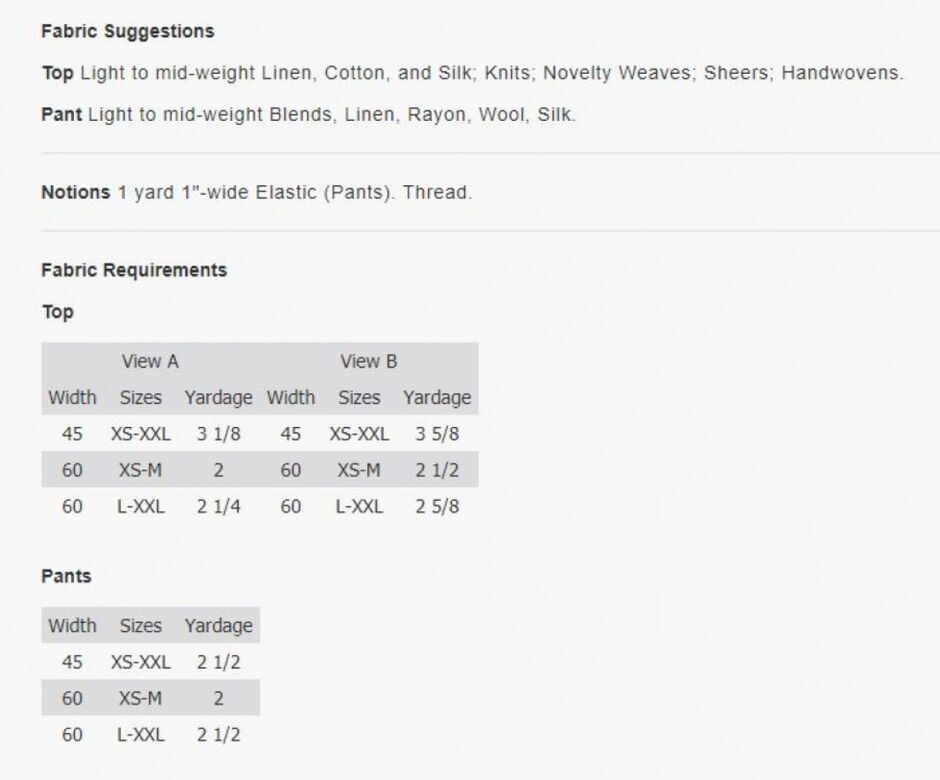Click the 2 5/8 yardage cell
Screen dimensions: 940x780
(x=437, y=506)
